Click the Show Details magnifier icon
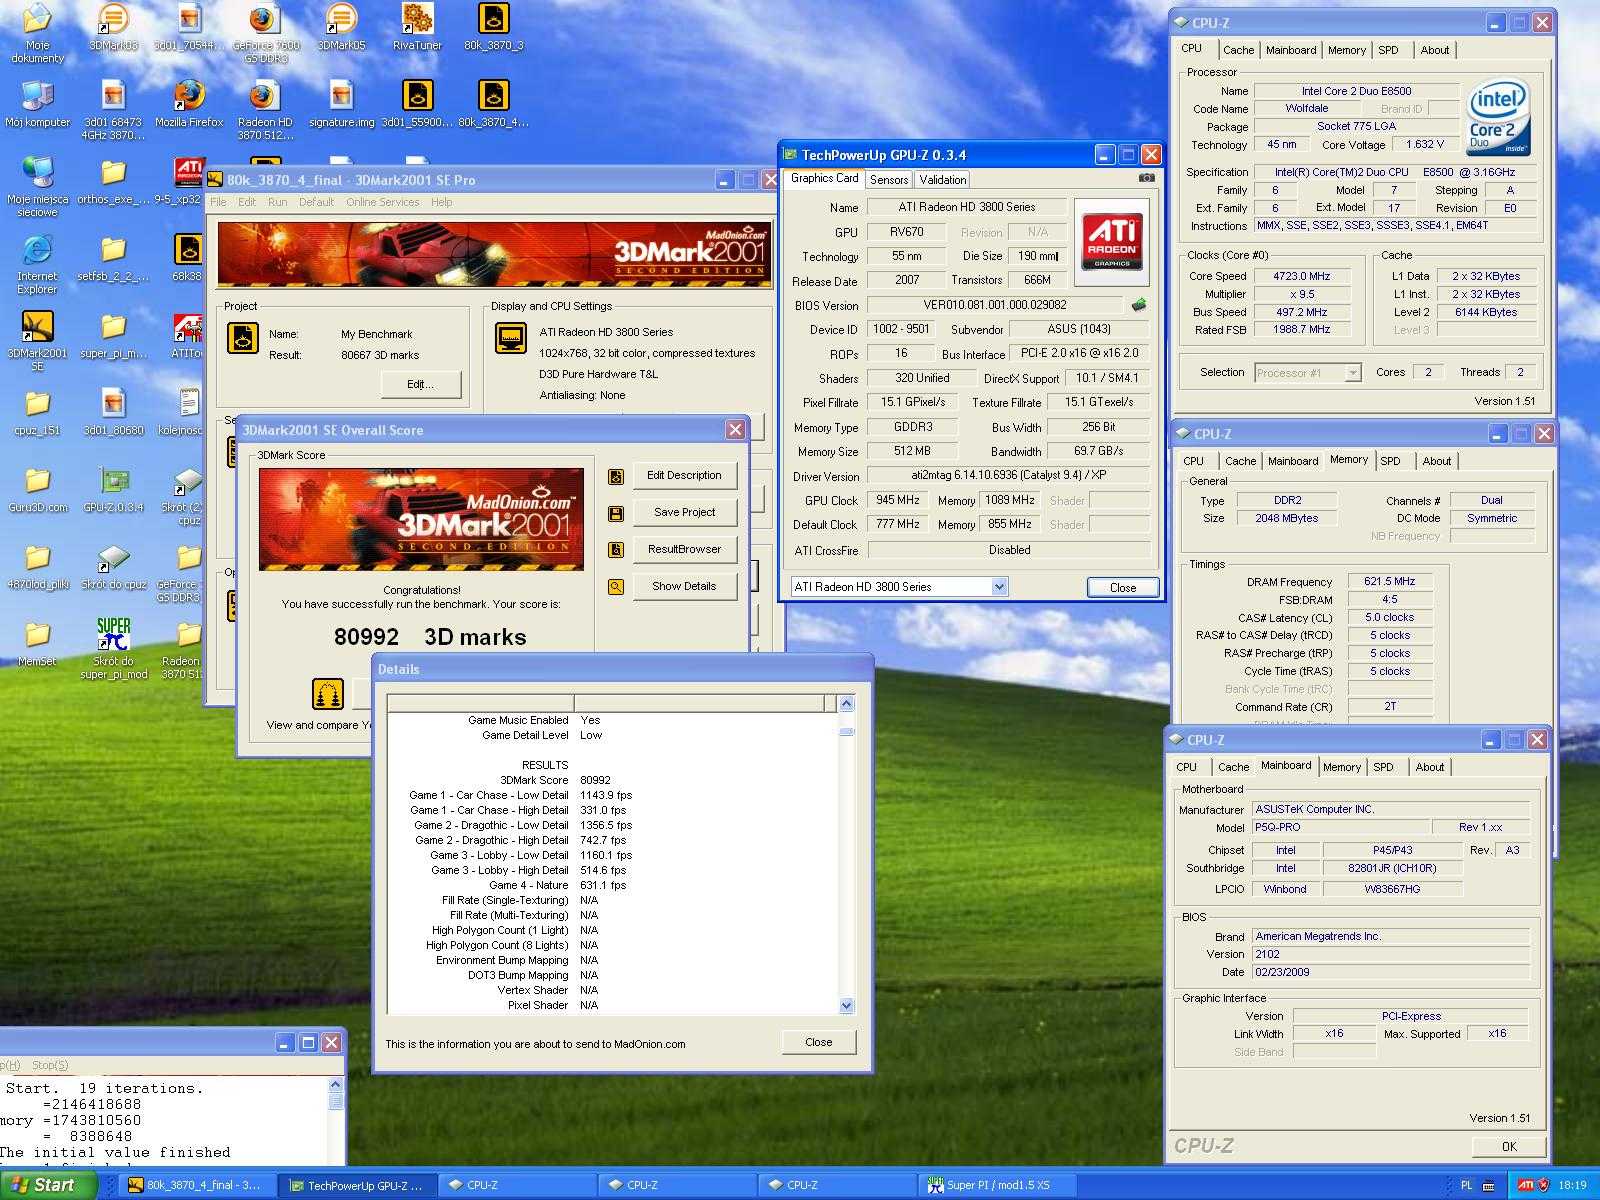The width and height of the screenshot is (1600, 1200). 616,587
